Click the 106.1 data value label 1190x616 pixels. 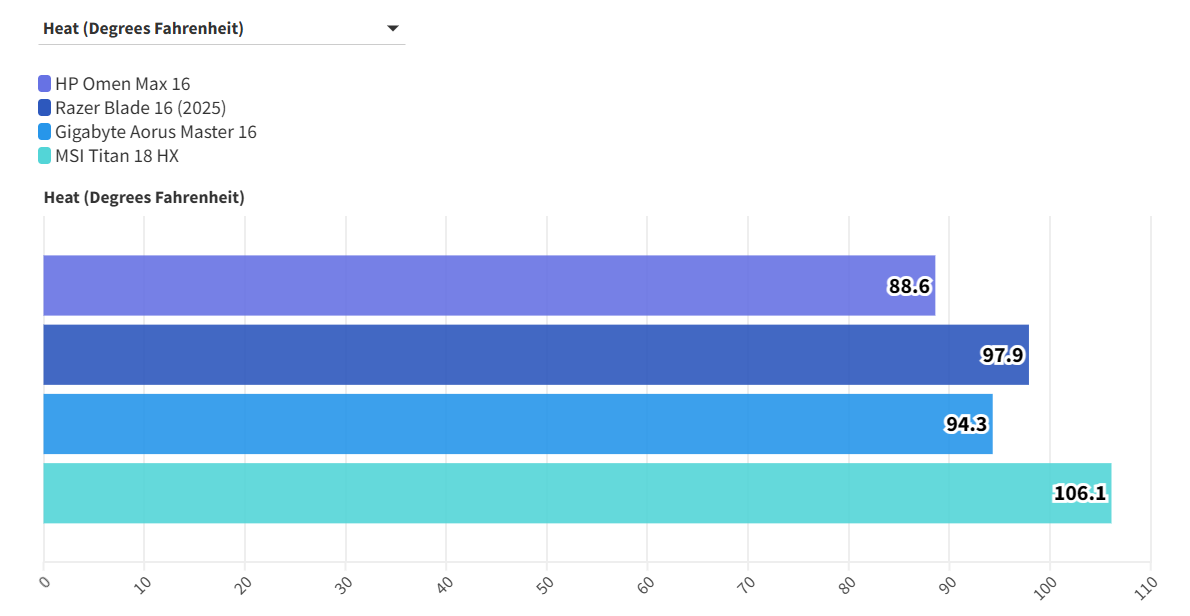(x=1080, y=493)
